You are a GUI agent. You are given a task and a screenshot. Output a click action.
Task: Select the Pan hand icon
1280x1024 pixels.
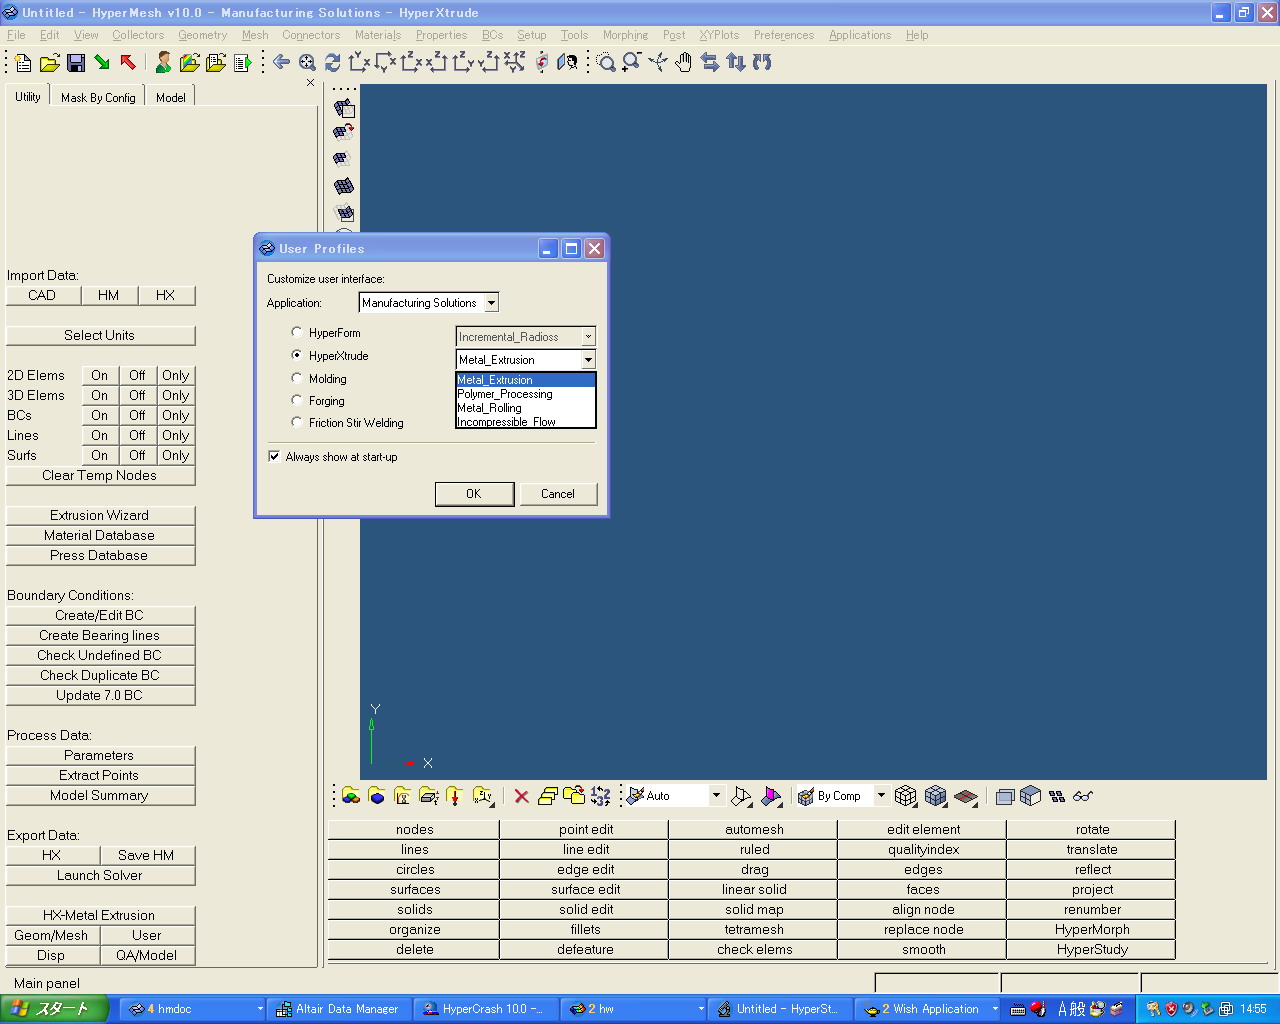[x=684, y=63]
